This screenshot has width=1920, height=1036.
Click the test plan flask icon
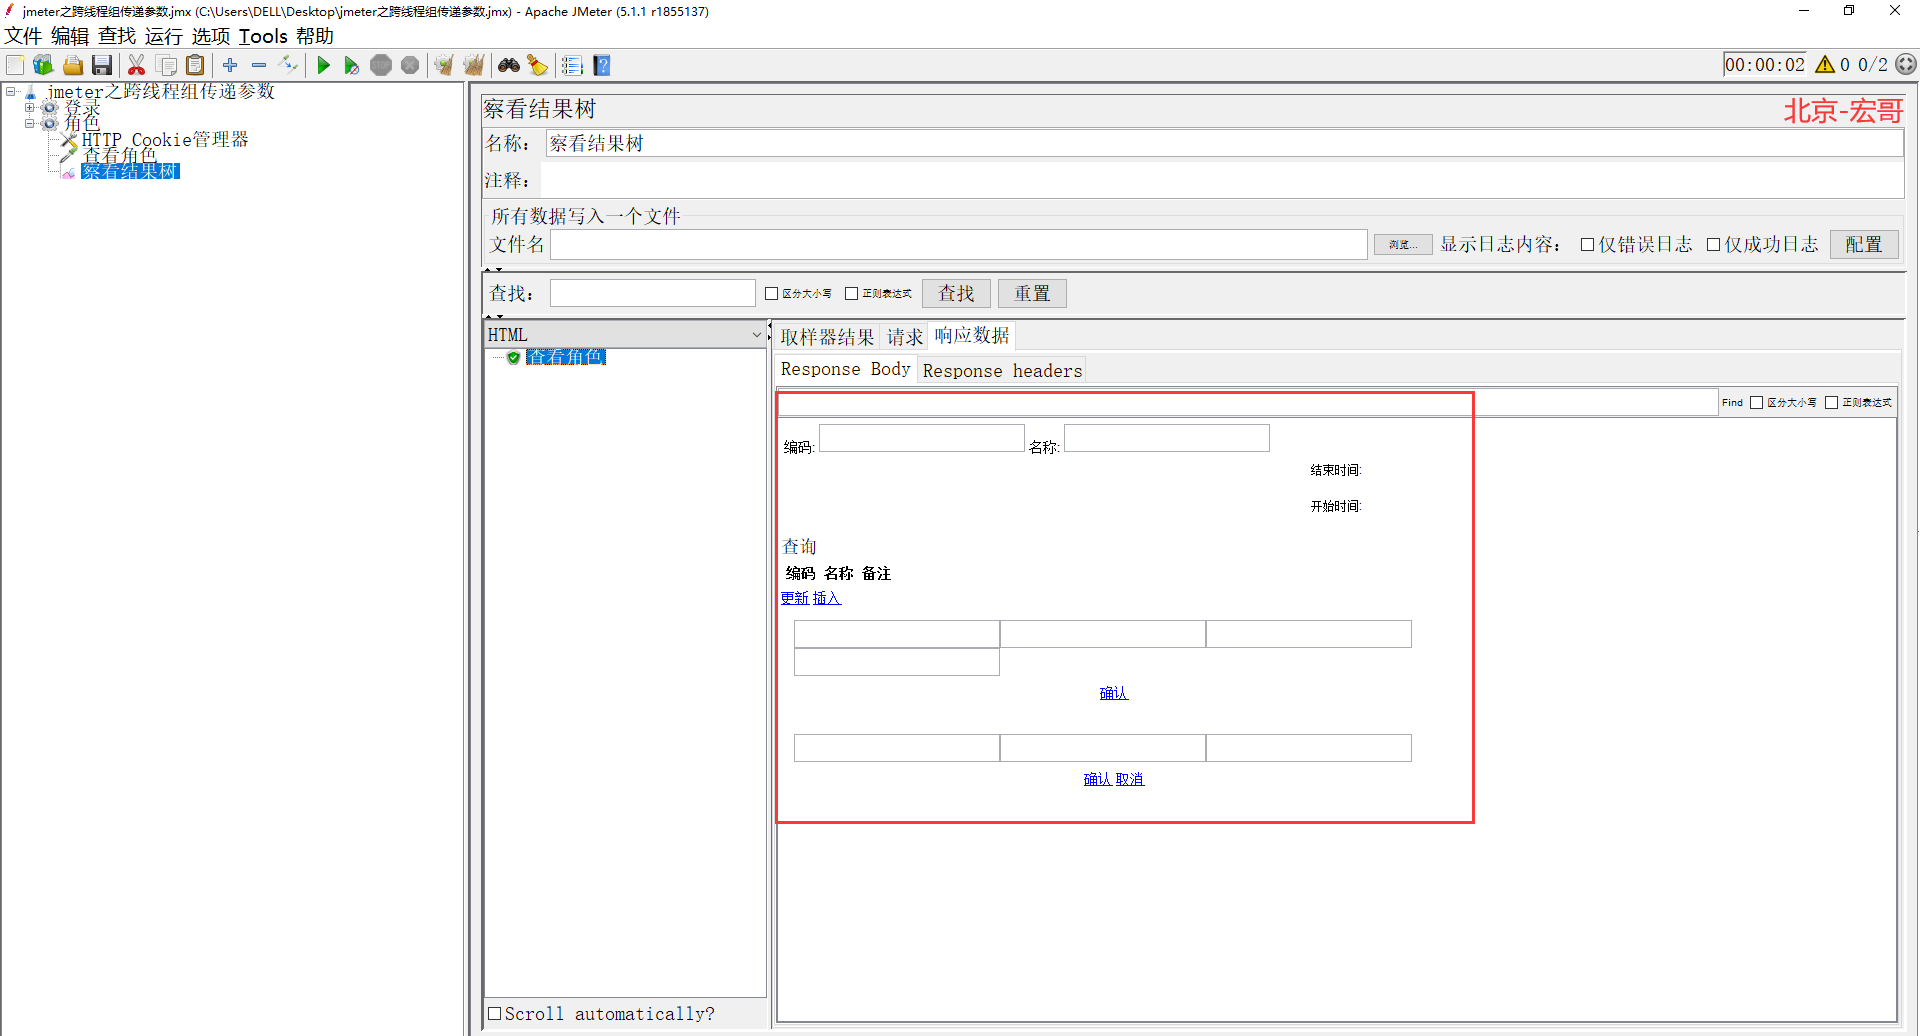tap(31, 92)
